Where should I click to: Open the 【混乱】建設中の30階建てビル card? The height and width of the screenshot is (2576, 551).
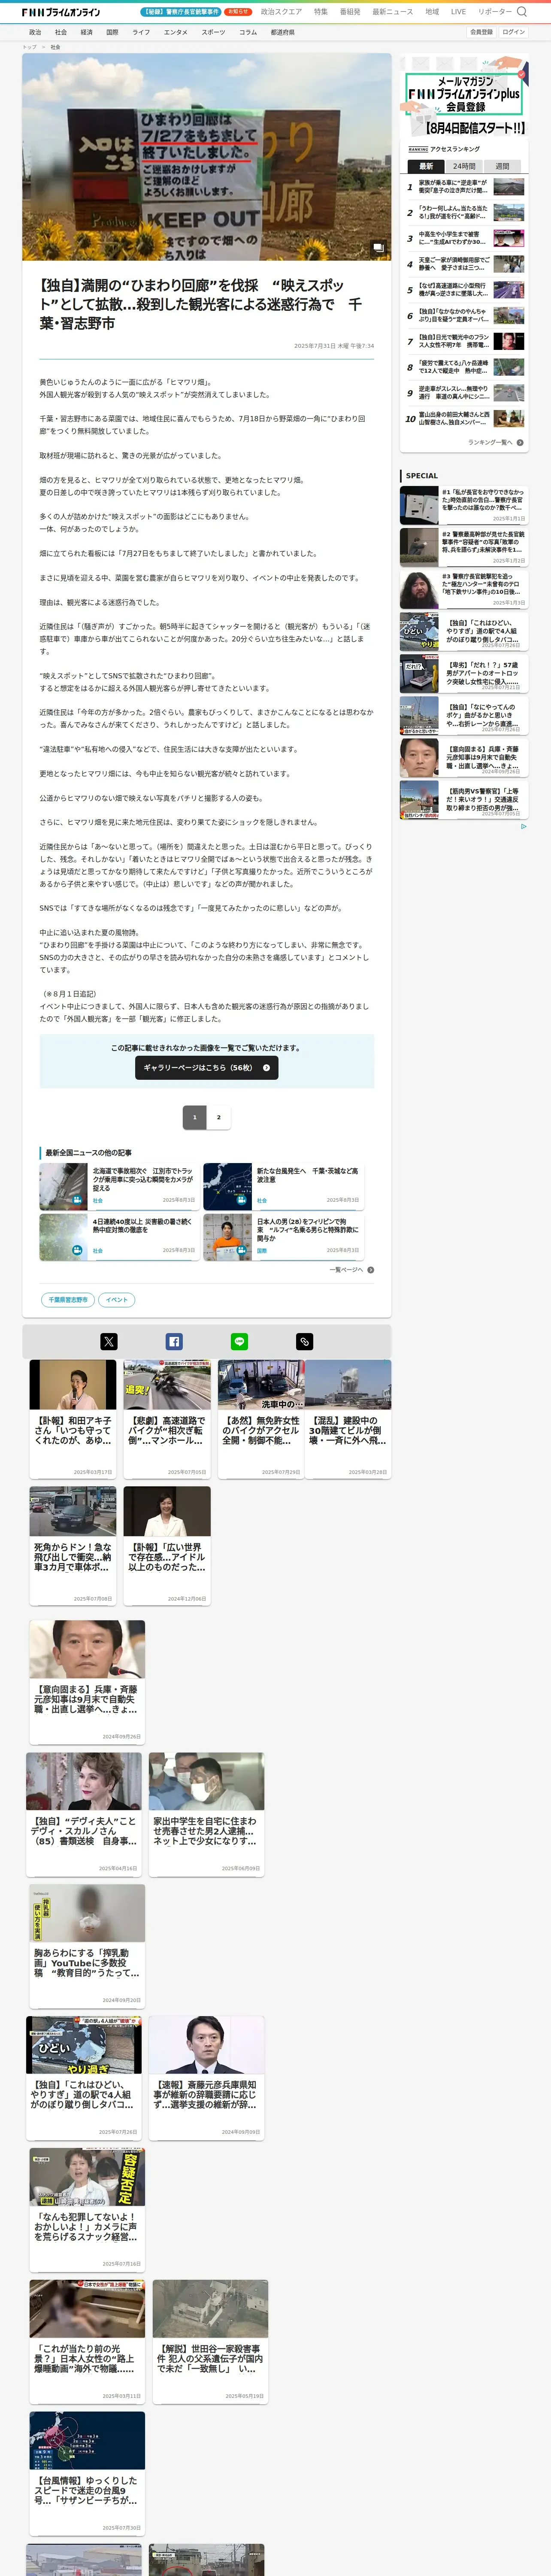[348, 1419]
